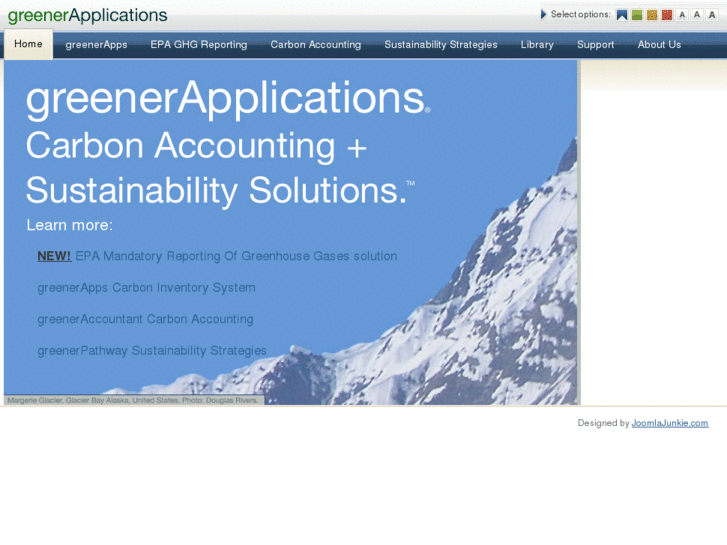Go to the Library menu item
Screen dimensions: 727x545
(x=537, y=45)
